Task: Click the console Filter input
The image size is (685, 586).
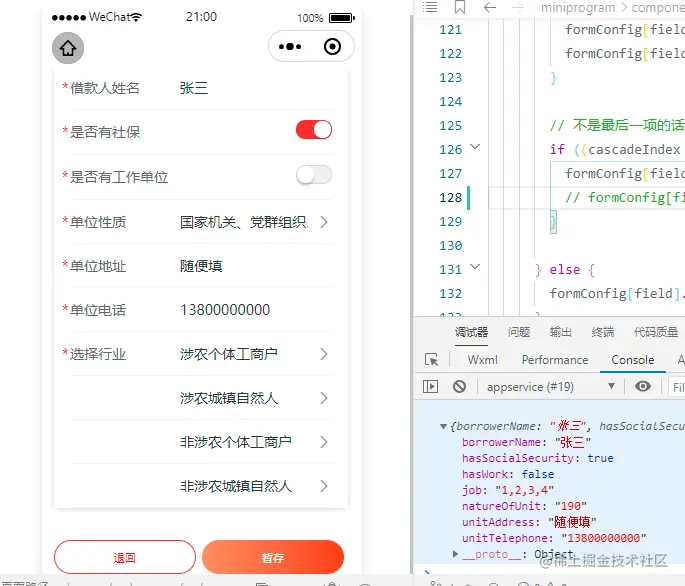Action: [x=677, y=387]
